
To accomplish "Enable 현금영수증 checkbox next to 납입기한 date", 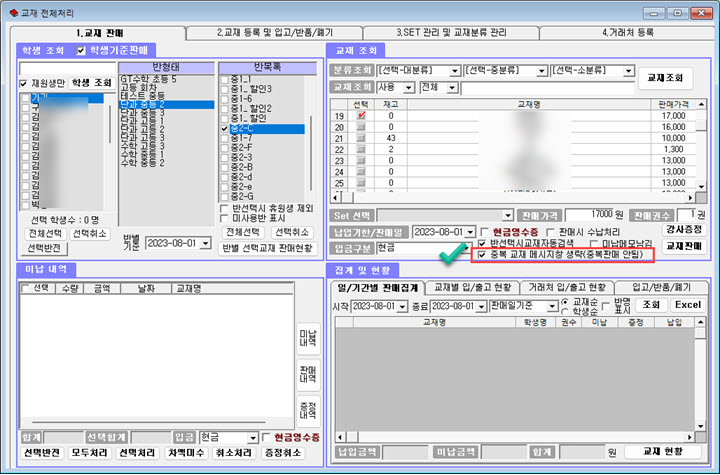I will [484, 231].
